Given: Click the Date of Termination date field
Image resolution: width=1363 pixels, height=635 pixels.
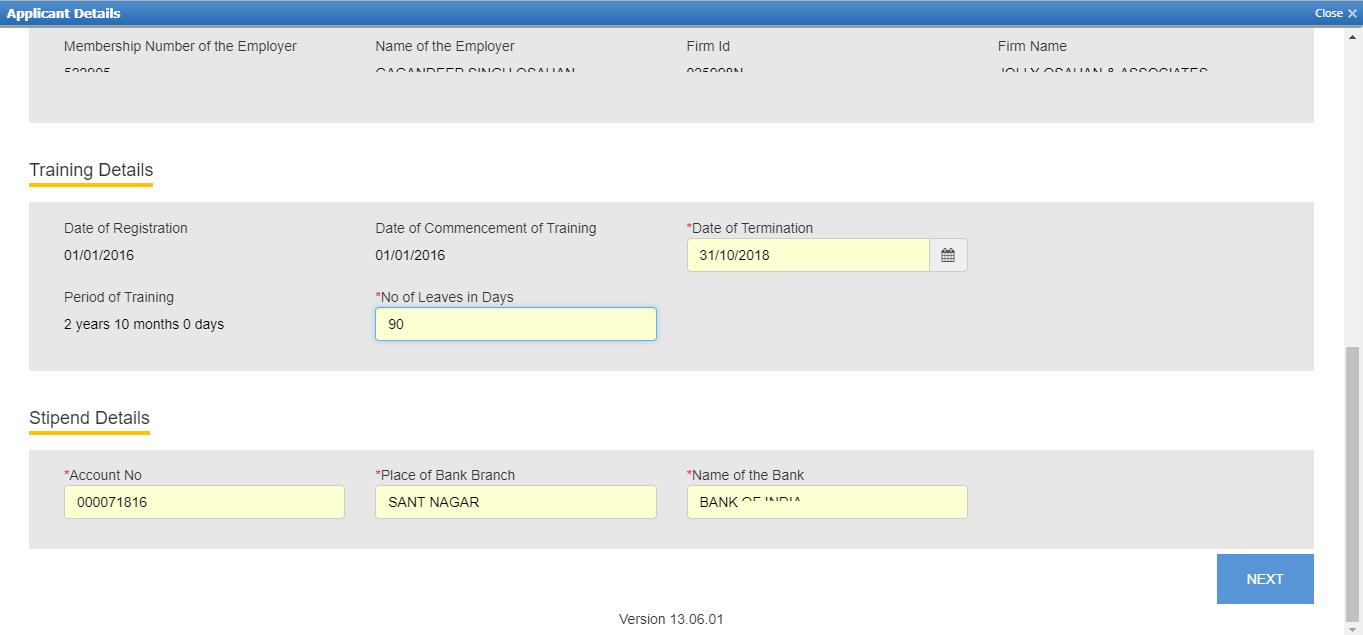Looking at the screenshot, I should (808, 255).
